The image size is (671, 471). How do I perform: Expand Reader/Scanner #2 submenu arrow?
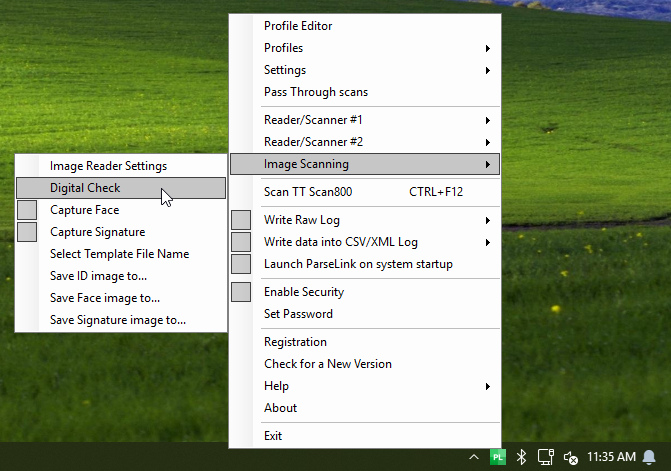coord(488,142)
